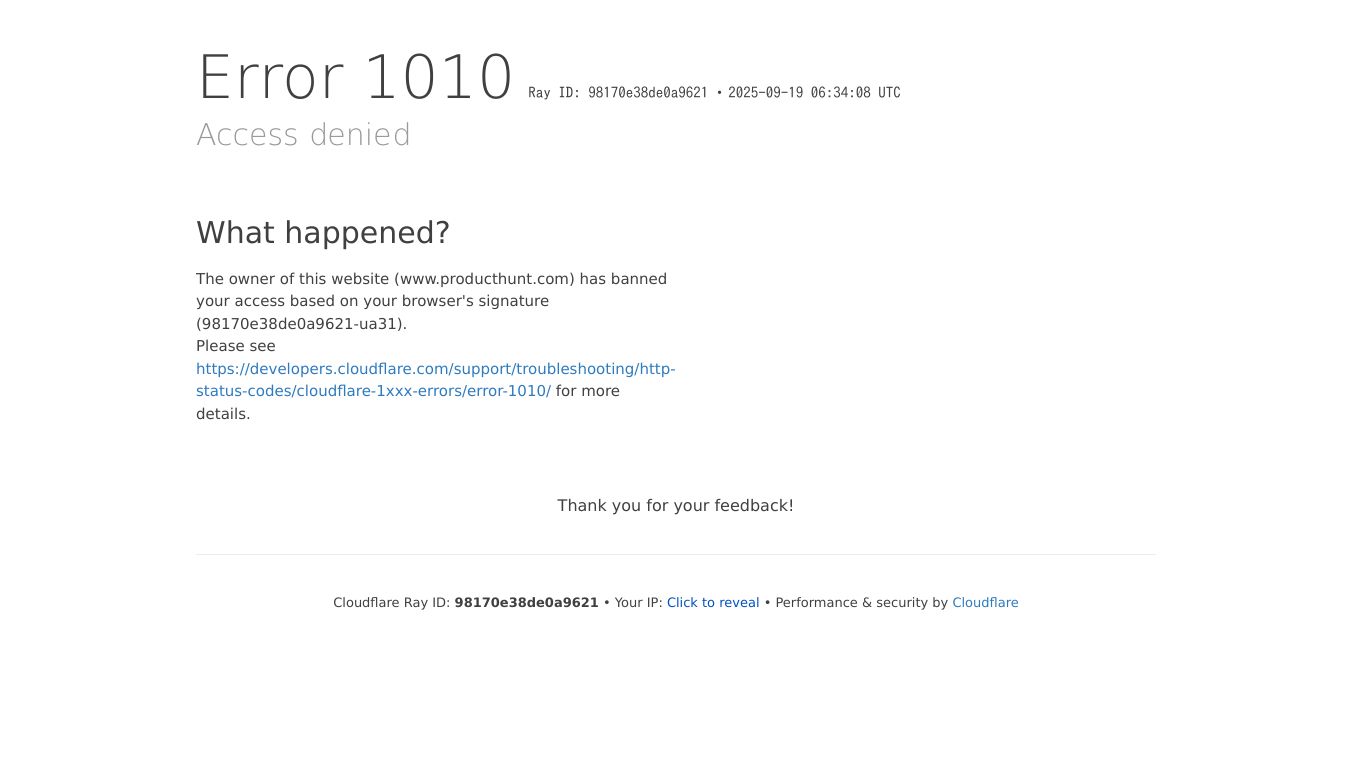Click the 'details.' word ending the paragraph
This screenshot has width=1352, height=760.
[x=223, y=414]
